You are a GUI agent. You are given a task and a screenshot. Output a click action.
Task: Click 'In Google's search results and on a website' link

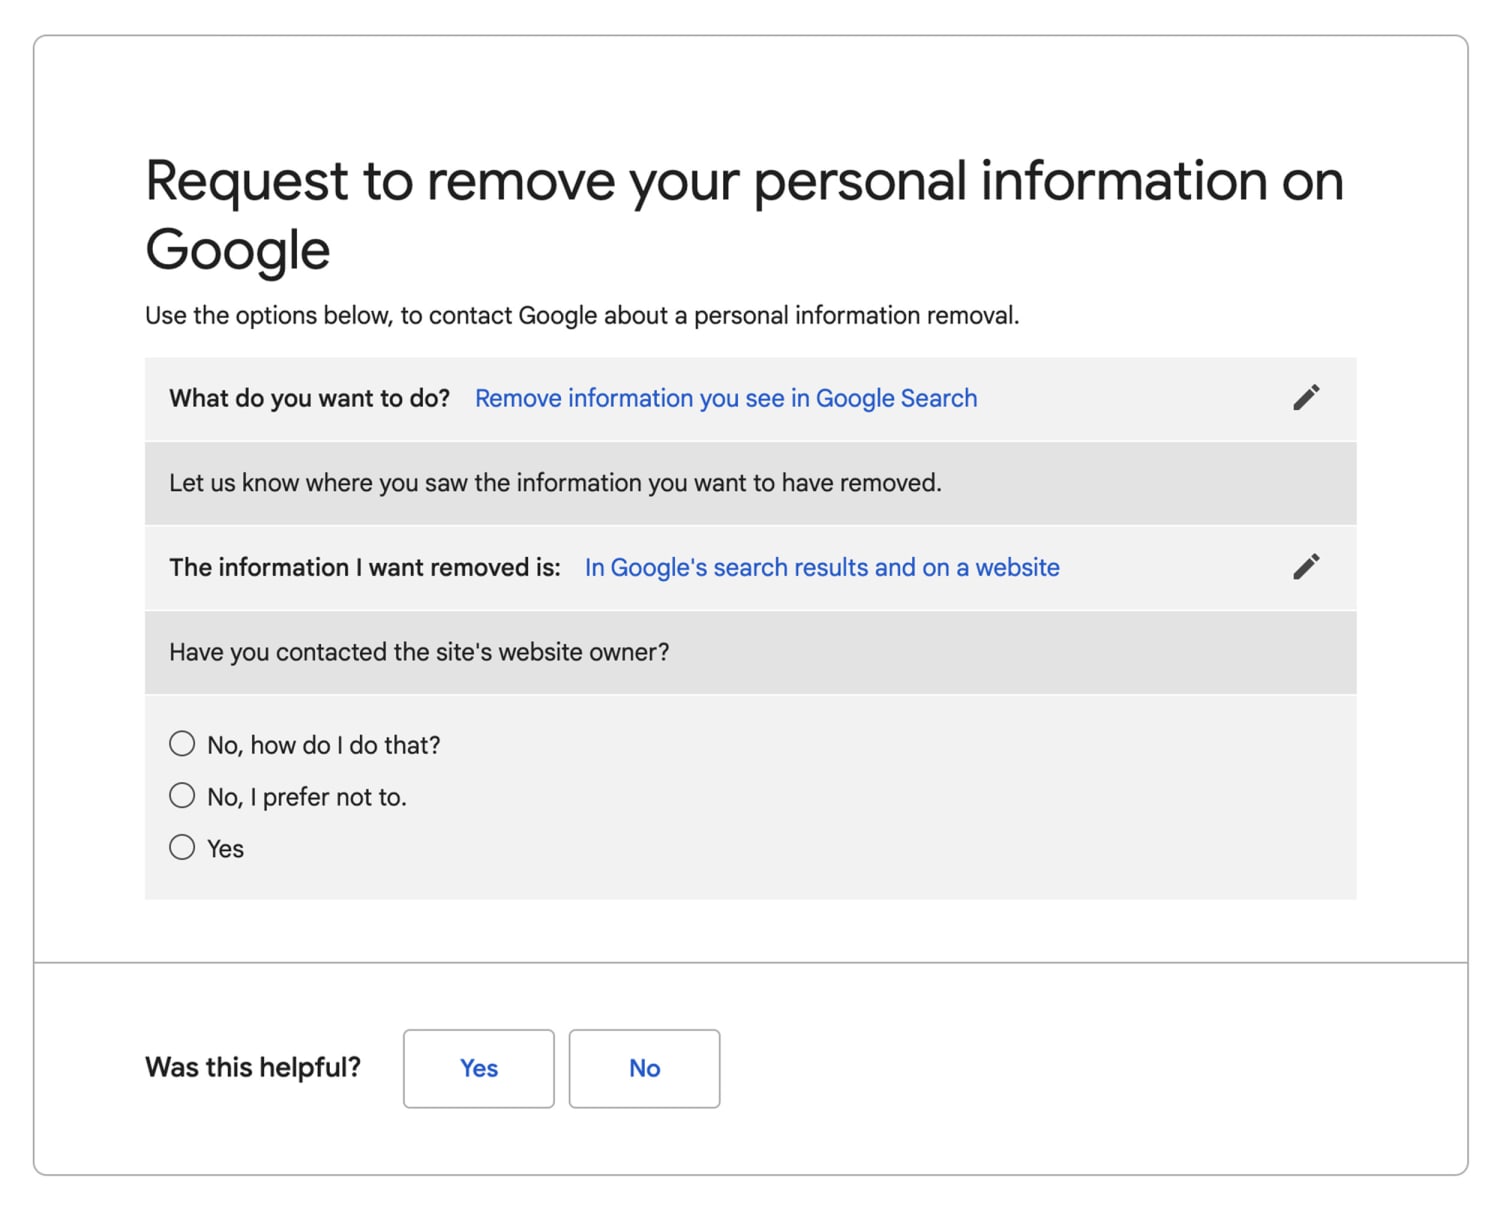pos(821,567)
